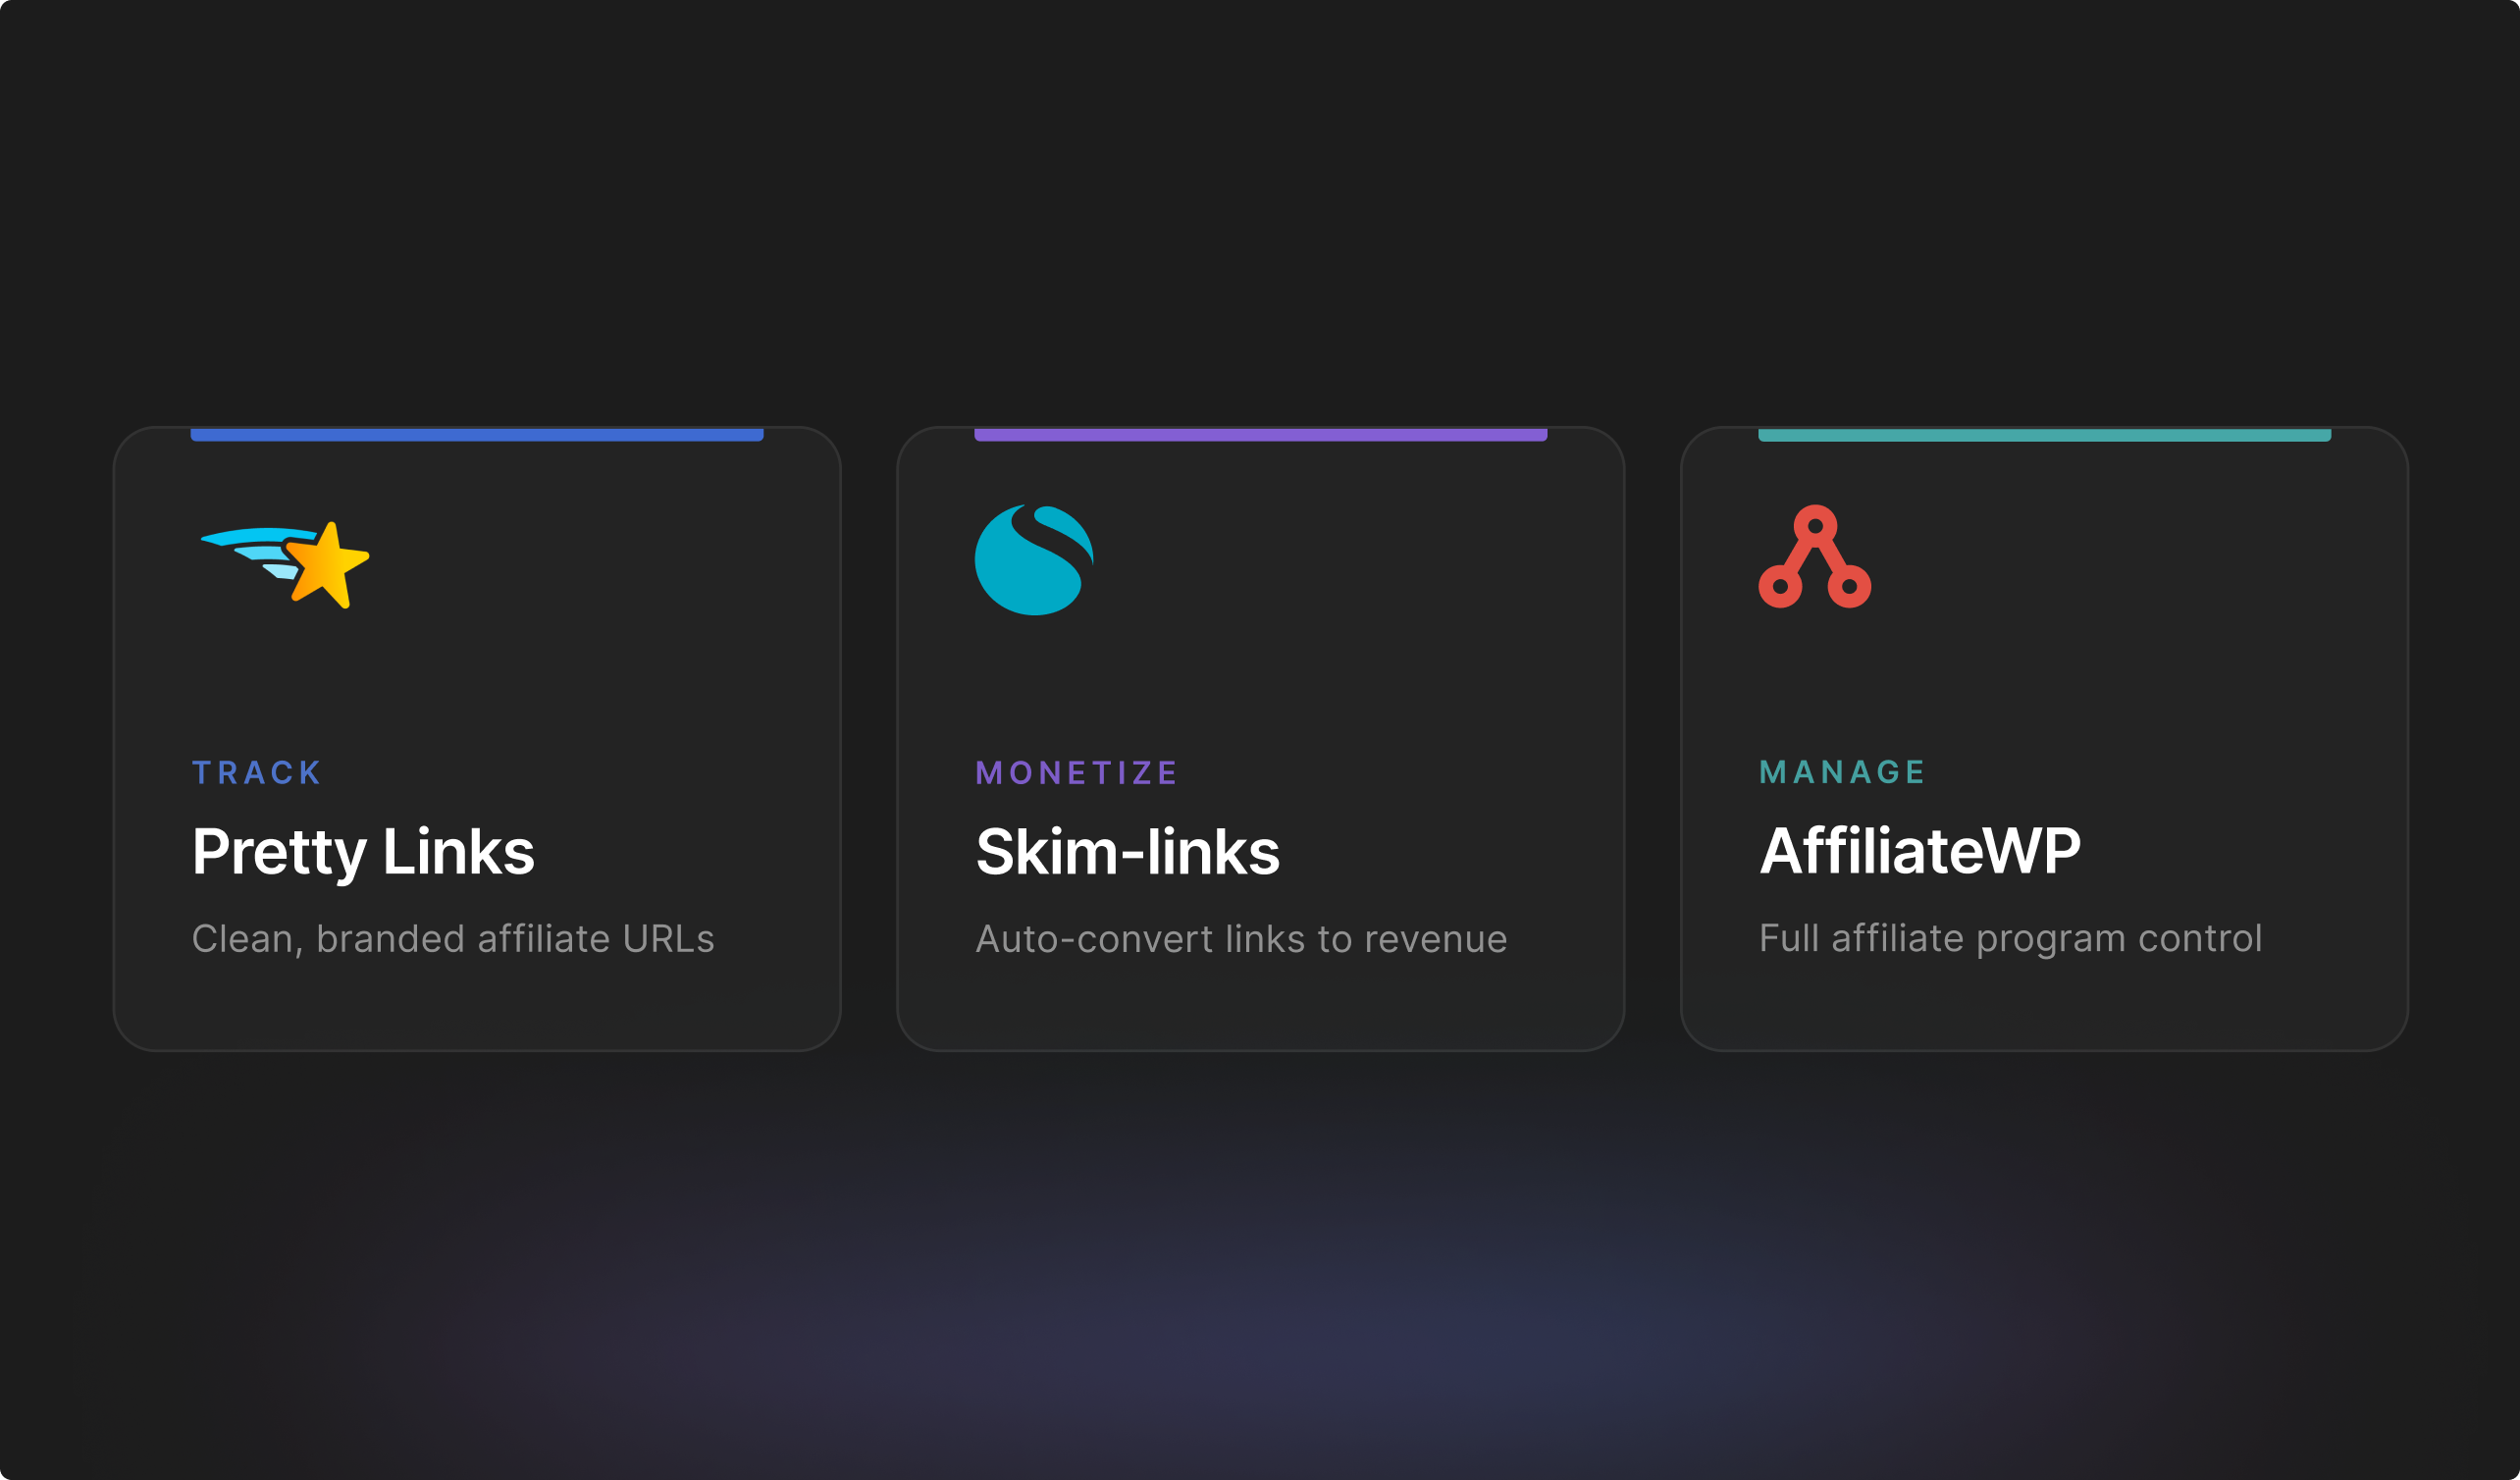Click the blue accent bar above Track

click(x=477, y=435)
